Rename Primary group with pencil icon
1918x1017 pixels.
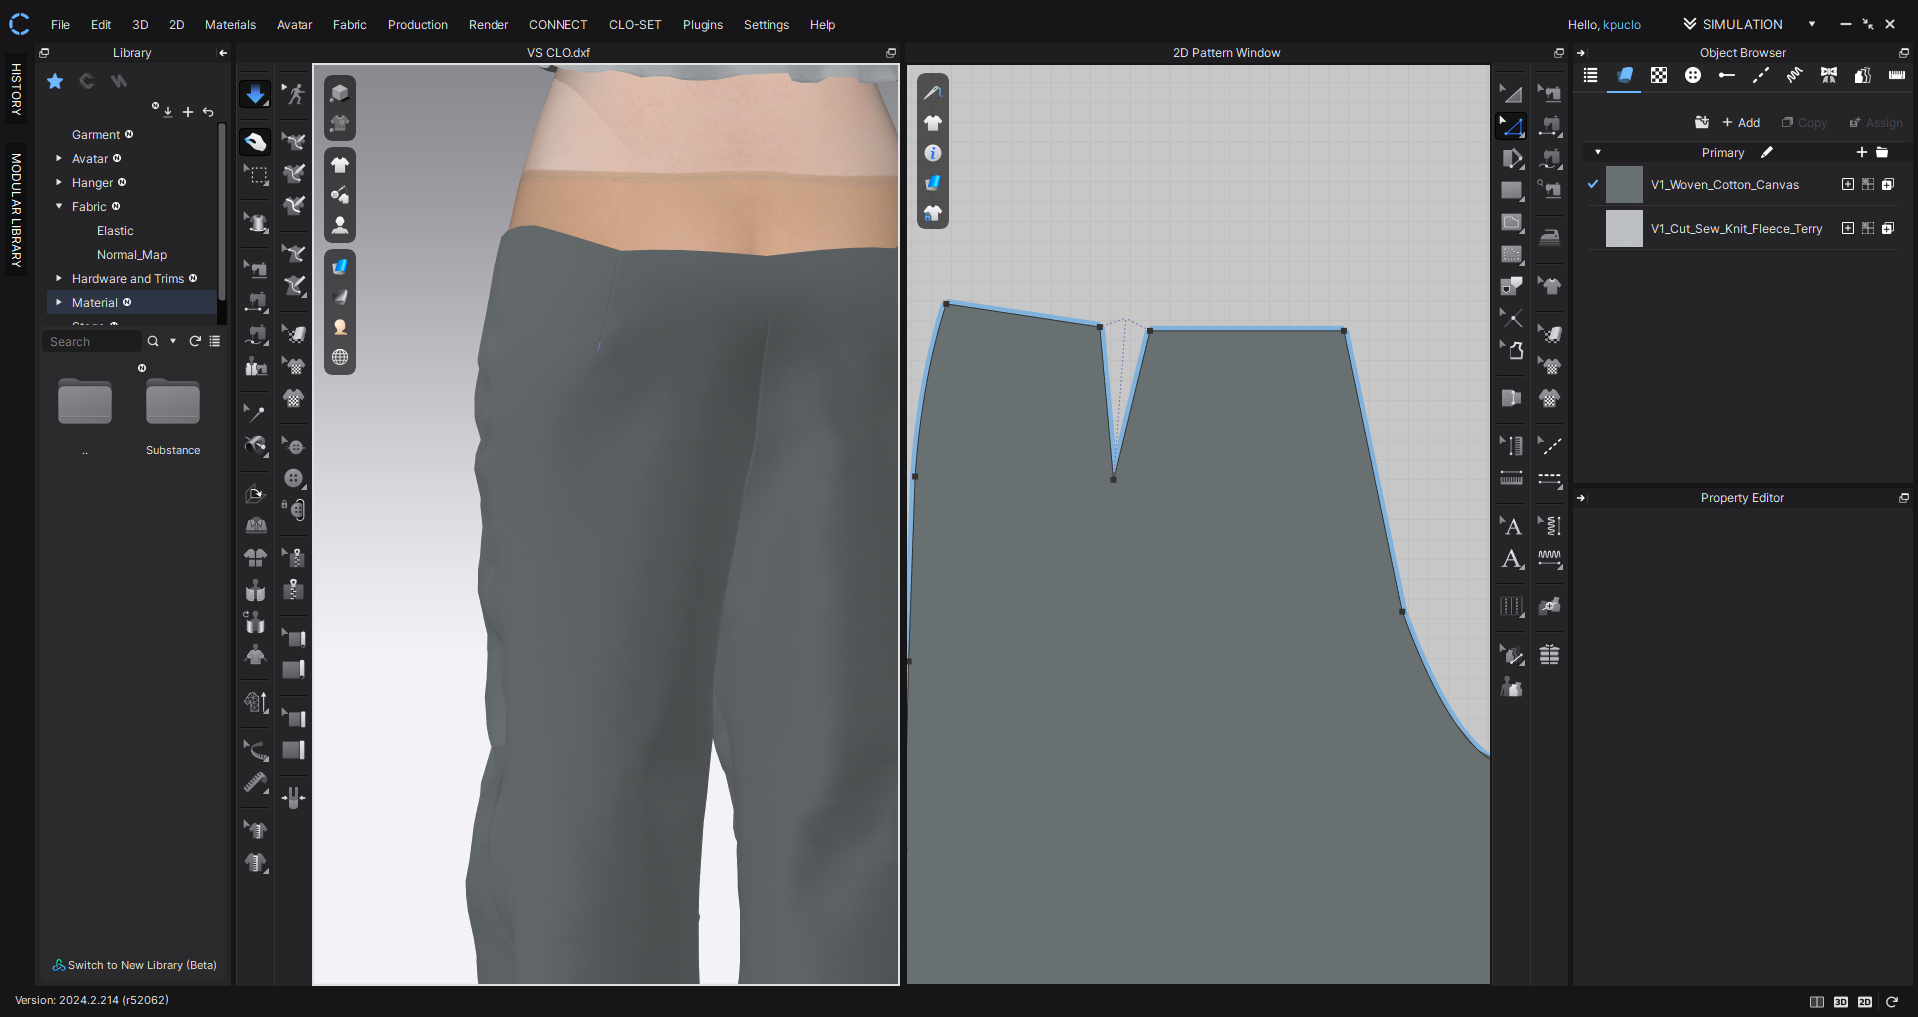1767,153
